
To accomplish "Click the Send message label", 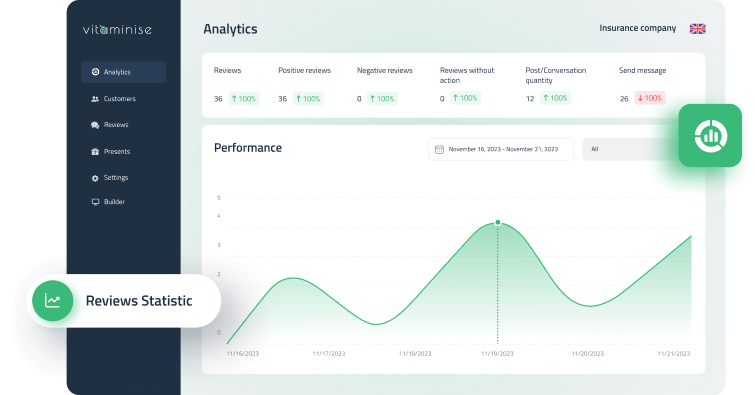I will (x=642, y=70).
